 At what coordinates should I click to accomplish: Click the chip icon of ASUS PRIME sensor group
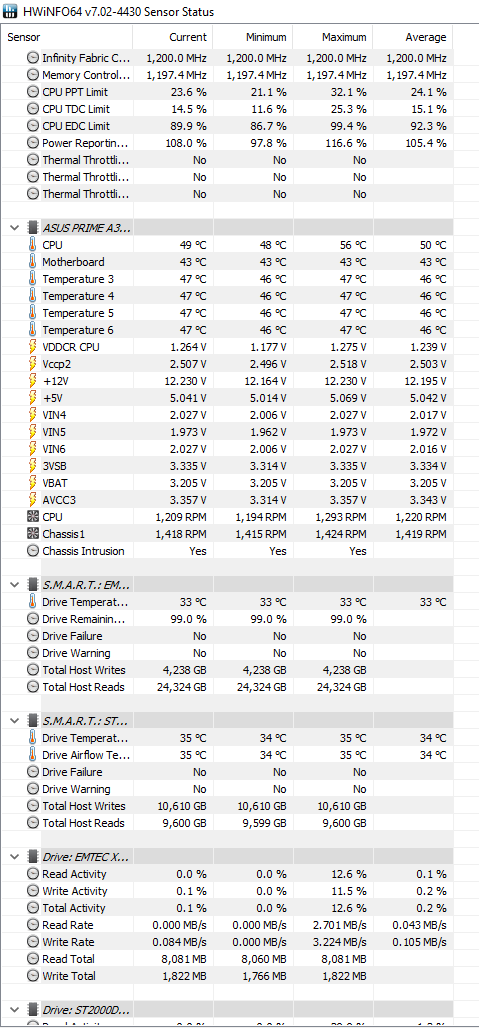click(33, 227)
